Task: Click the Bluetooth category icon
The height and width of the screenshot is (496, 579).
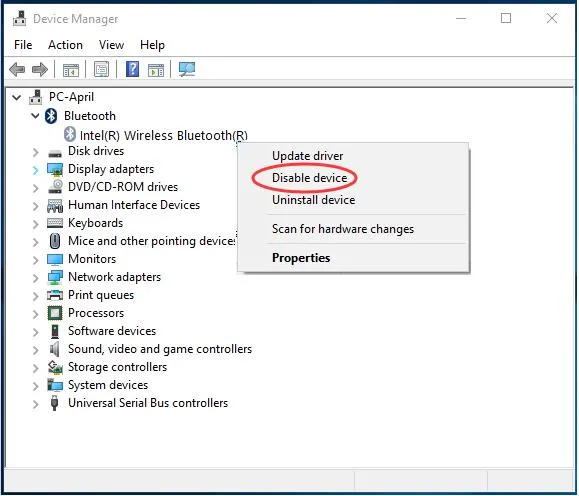Action: pos(51,116)
